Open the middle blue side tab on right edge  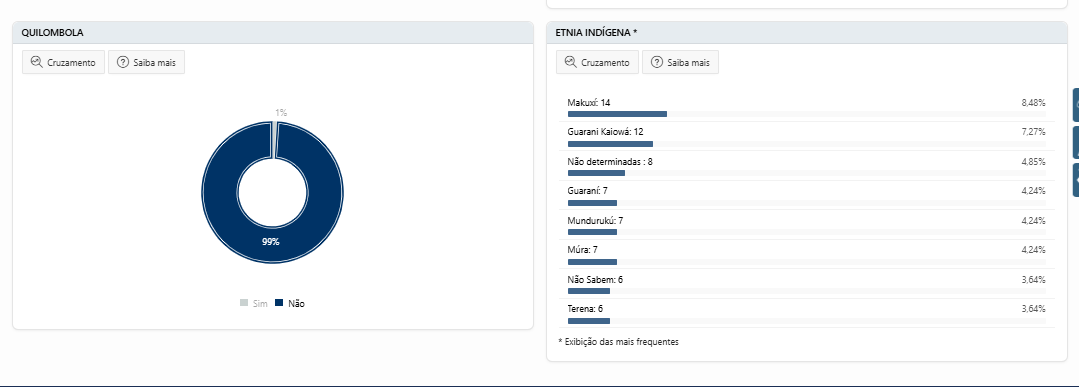click(x=1076, y=143)
